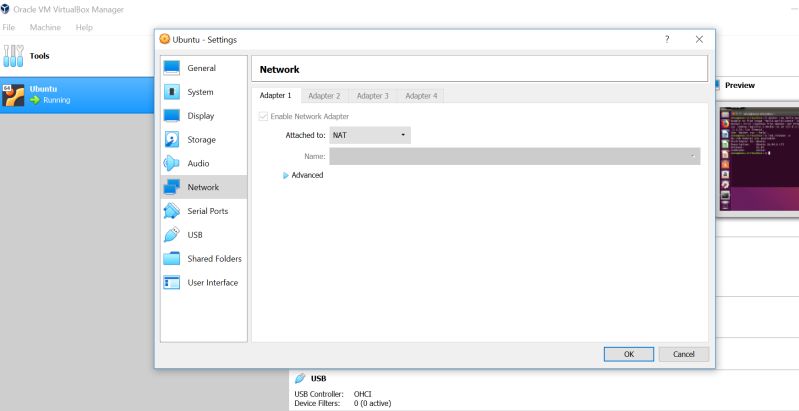Click the Tools wrench icon in Manager
799x411 pixels.
pos(13,56)
